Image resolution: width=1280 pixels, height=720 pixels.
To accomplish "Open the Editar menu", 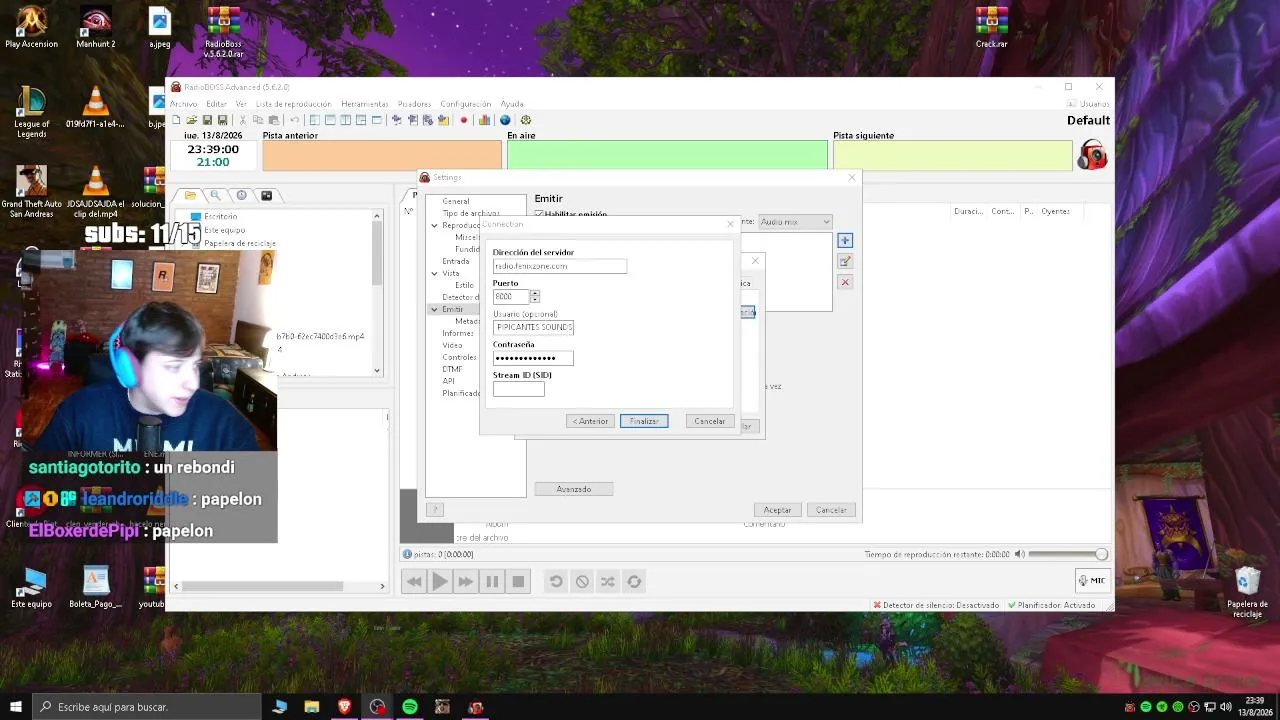I will [216, 104].
